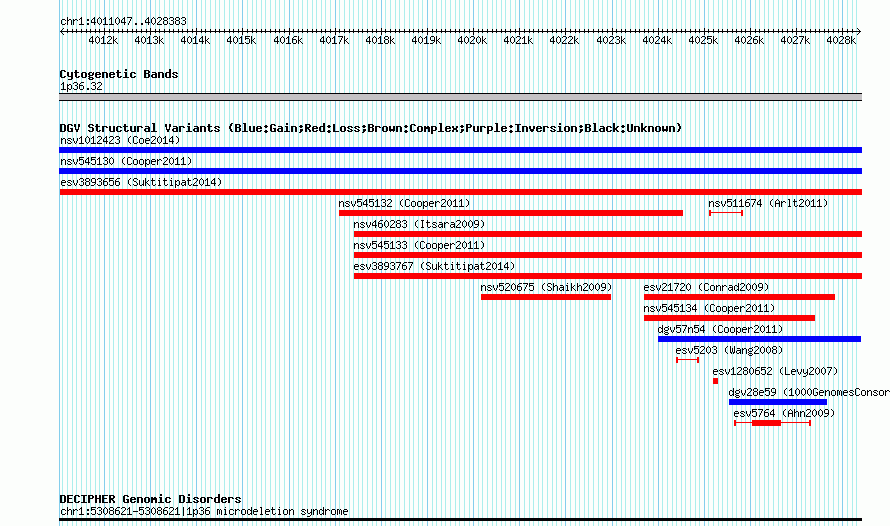Click the esv5203 (Wang2008) thin red variant
This screenshot has height=526, width=890.
coord(687,360)
